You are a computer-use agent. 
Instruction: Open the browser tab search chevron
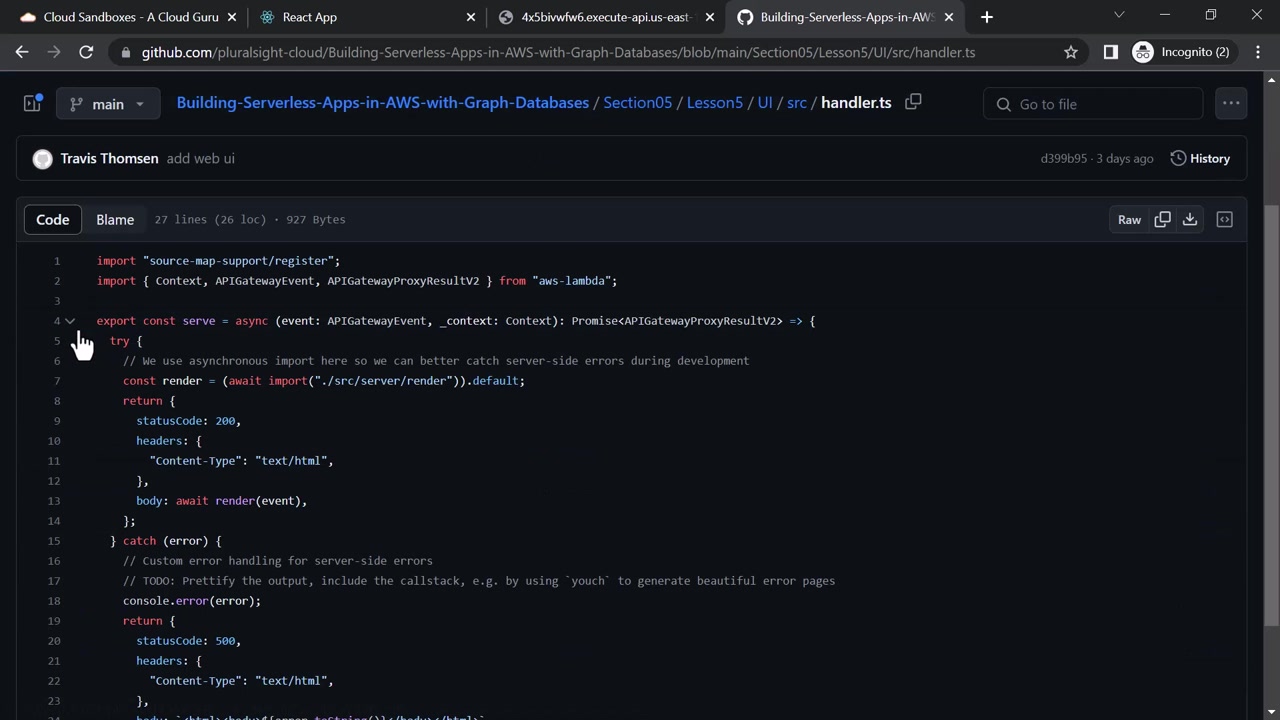[x=1119, y=16]
